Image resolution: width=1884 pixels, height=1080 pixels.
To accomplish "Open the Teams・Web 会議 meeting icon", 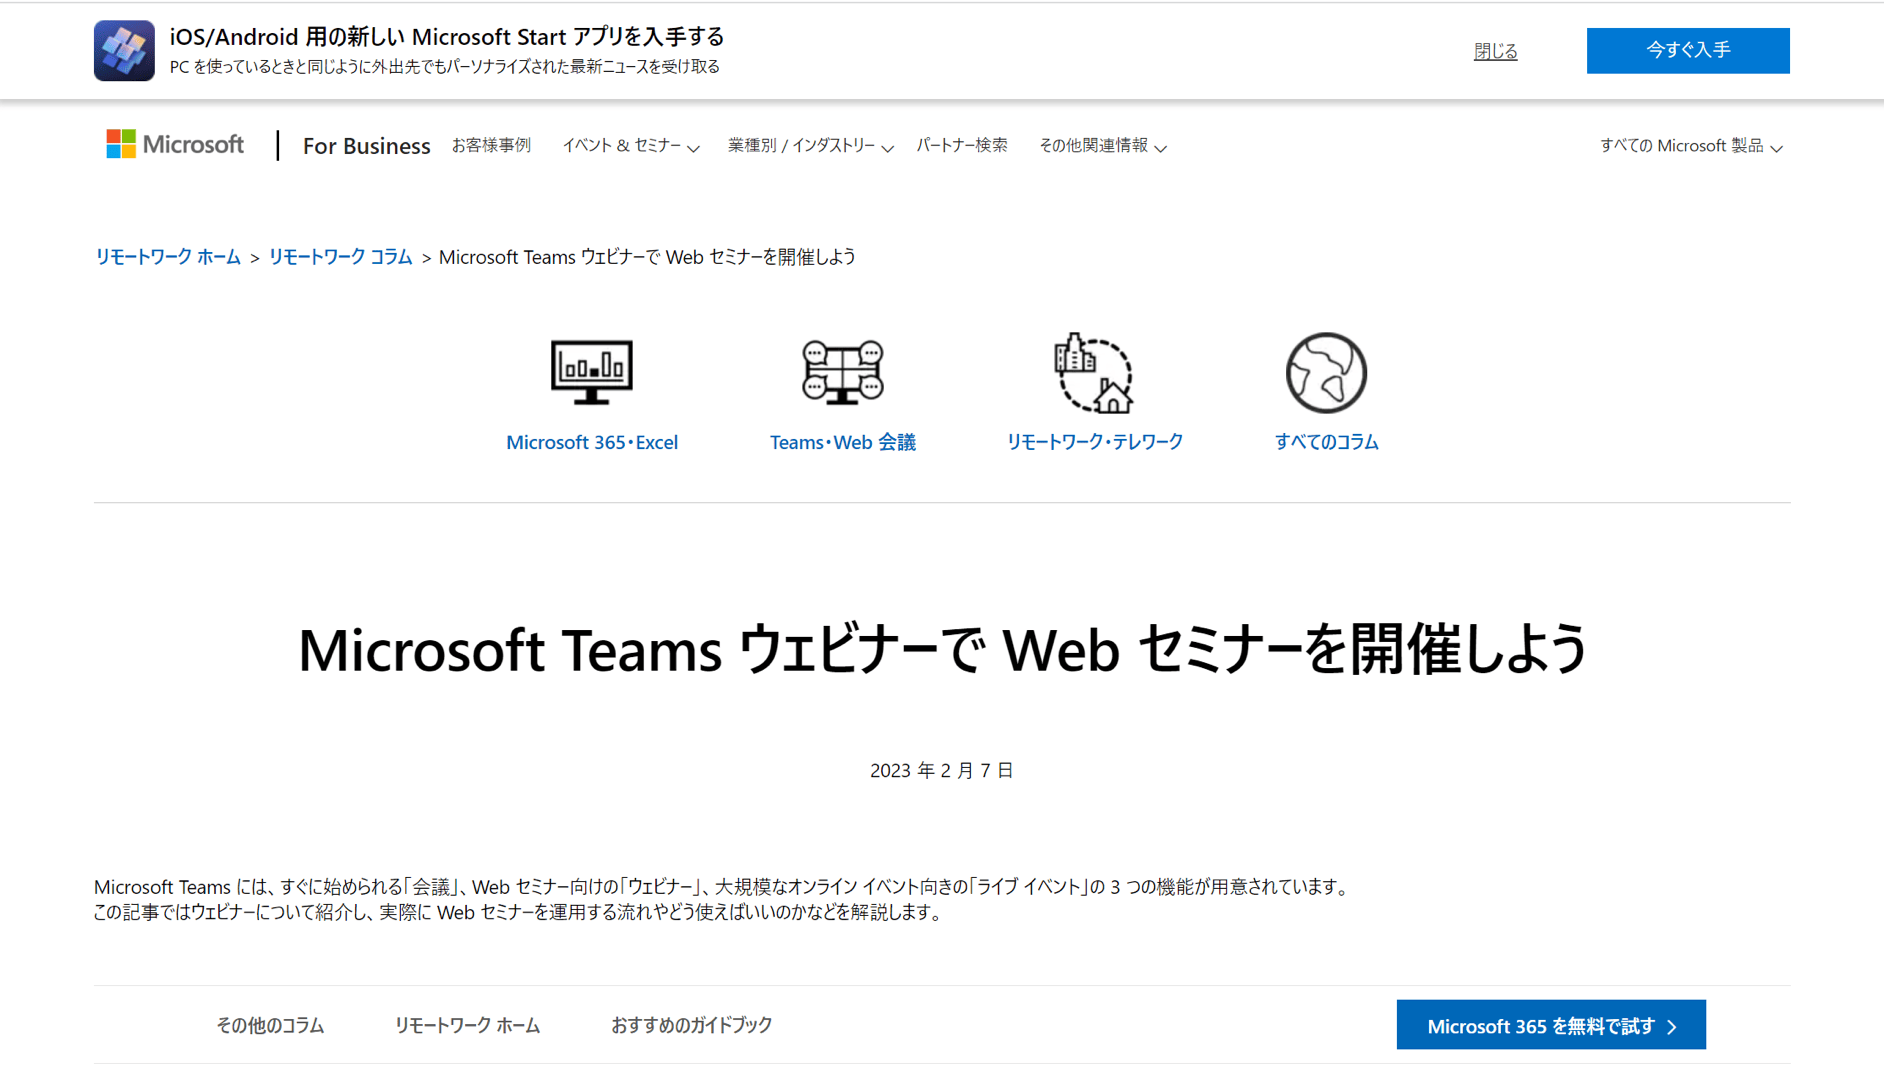I will (843, 372).
